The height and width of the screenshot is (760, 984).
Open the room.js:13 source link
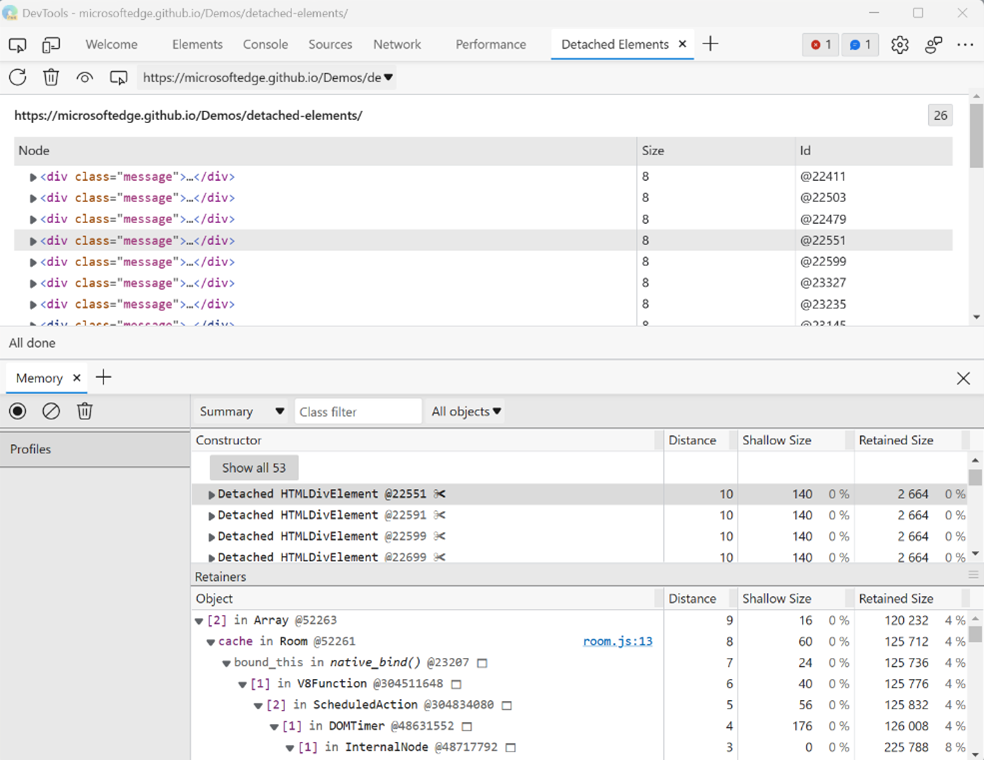[x=617, y=641]
